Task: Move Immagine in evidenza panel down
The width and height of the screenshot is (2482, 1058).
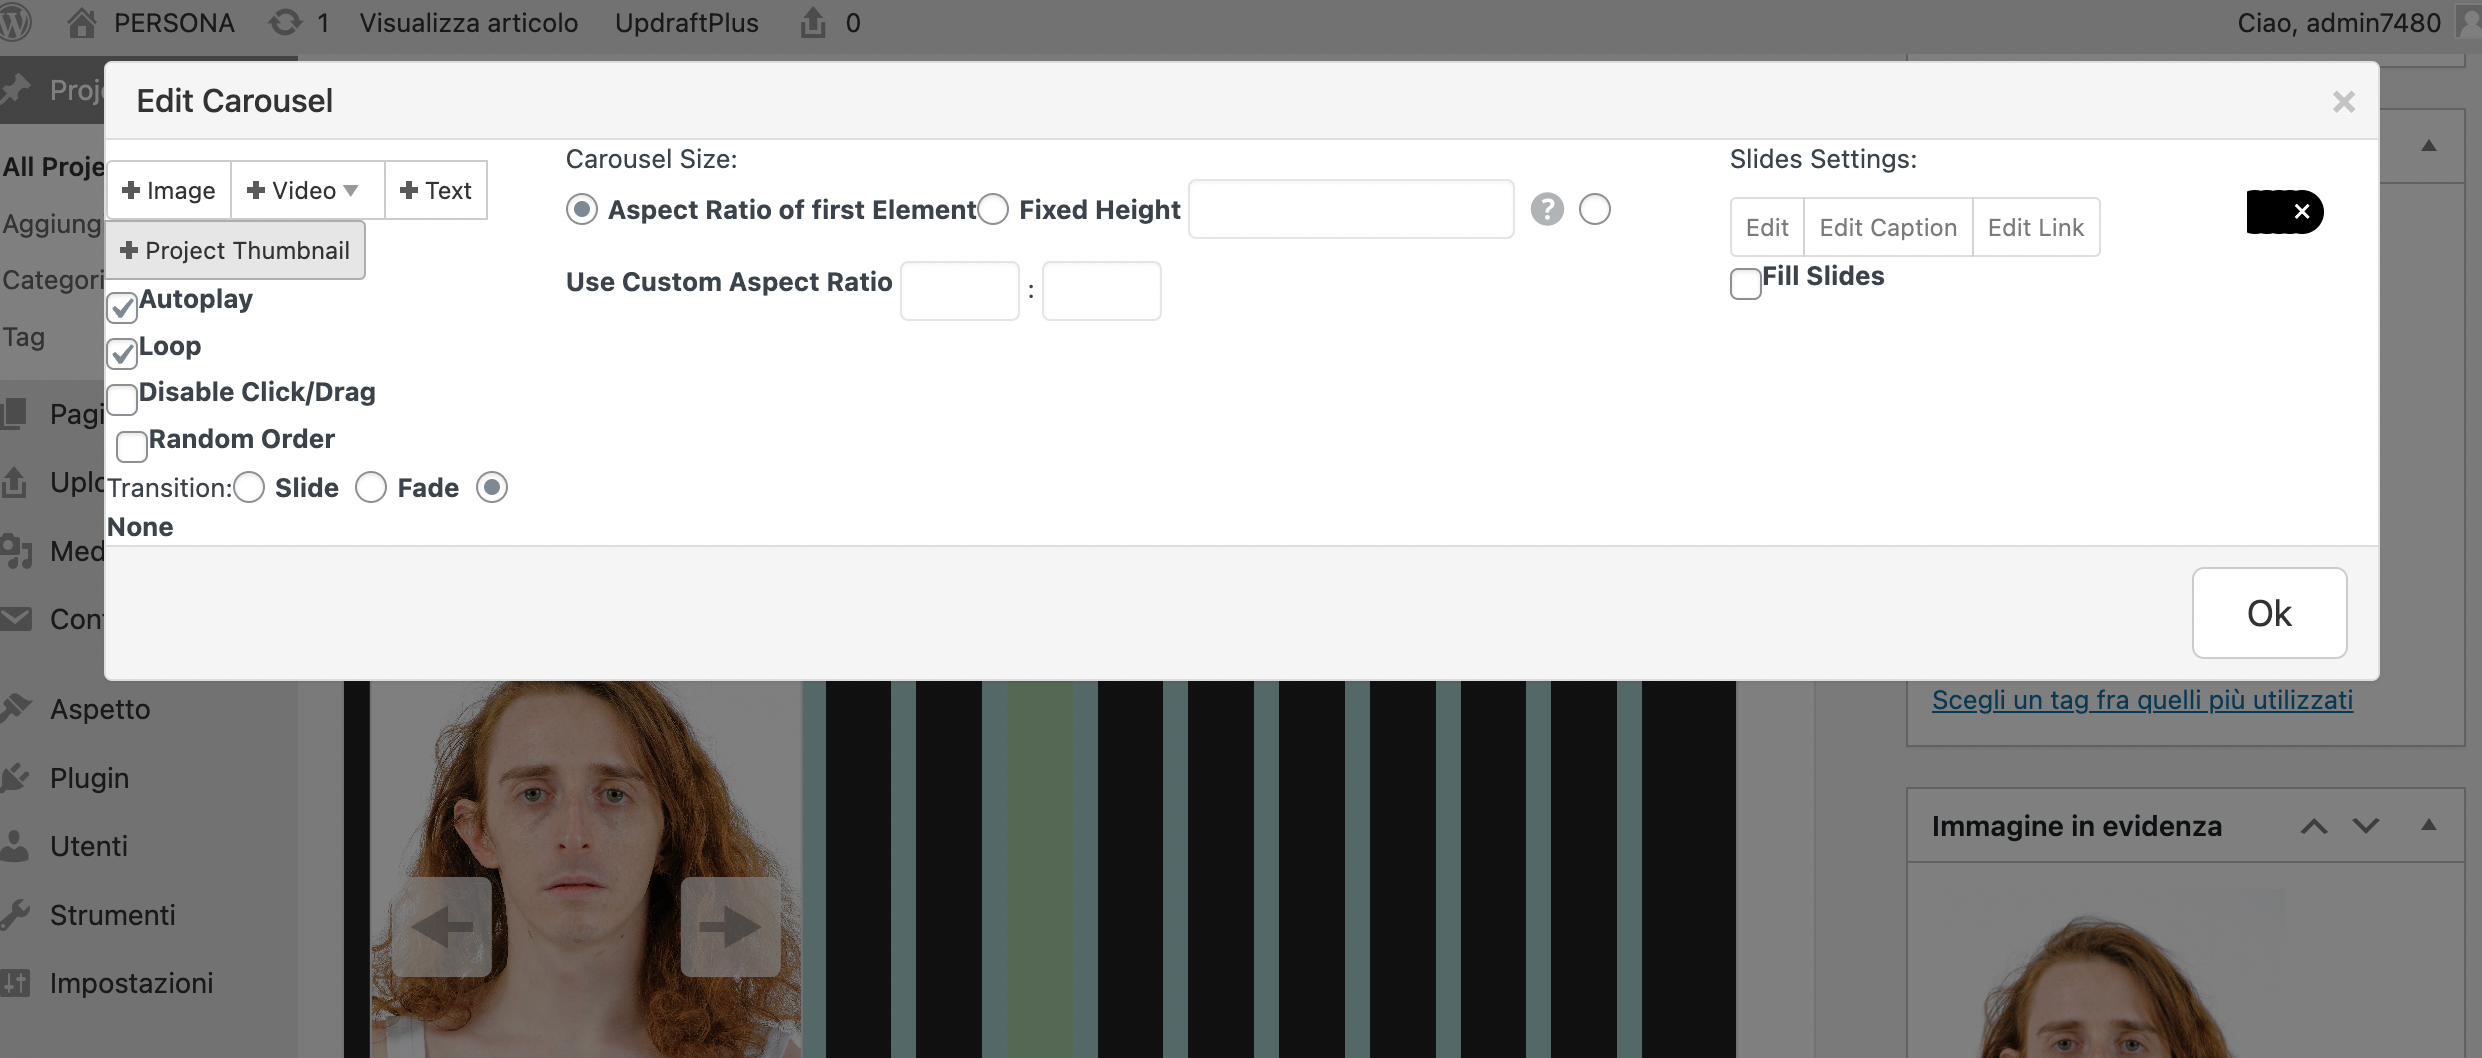Action: click(2366, 826)
